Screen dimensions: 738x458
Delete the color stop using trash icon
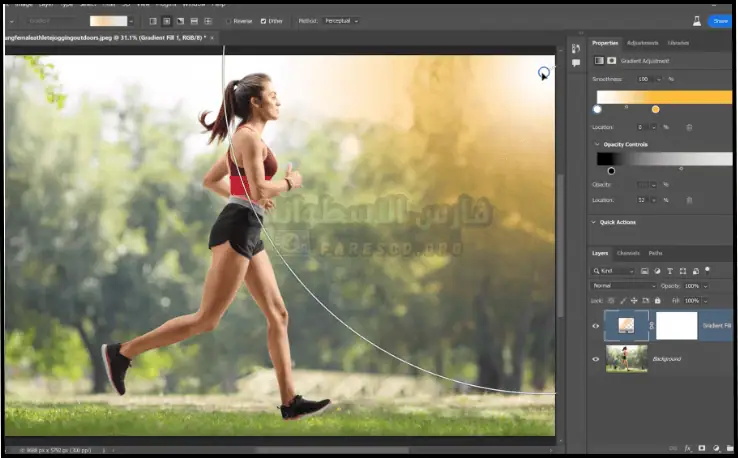coord(690,127)
